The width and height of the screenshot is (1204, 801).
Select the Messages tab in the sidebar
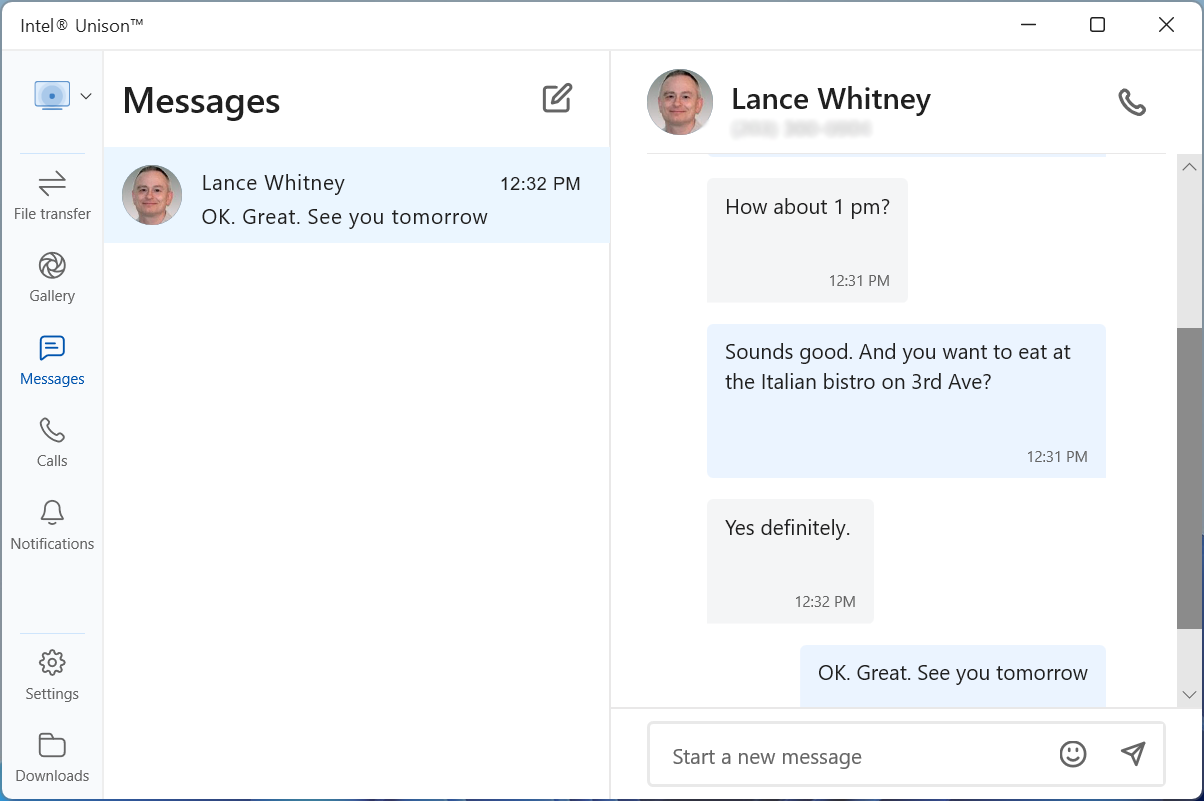52,360
